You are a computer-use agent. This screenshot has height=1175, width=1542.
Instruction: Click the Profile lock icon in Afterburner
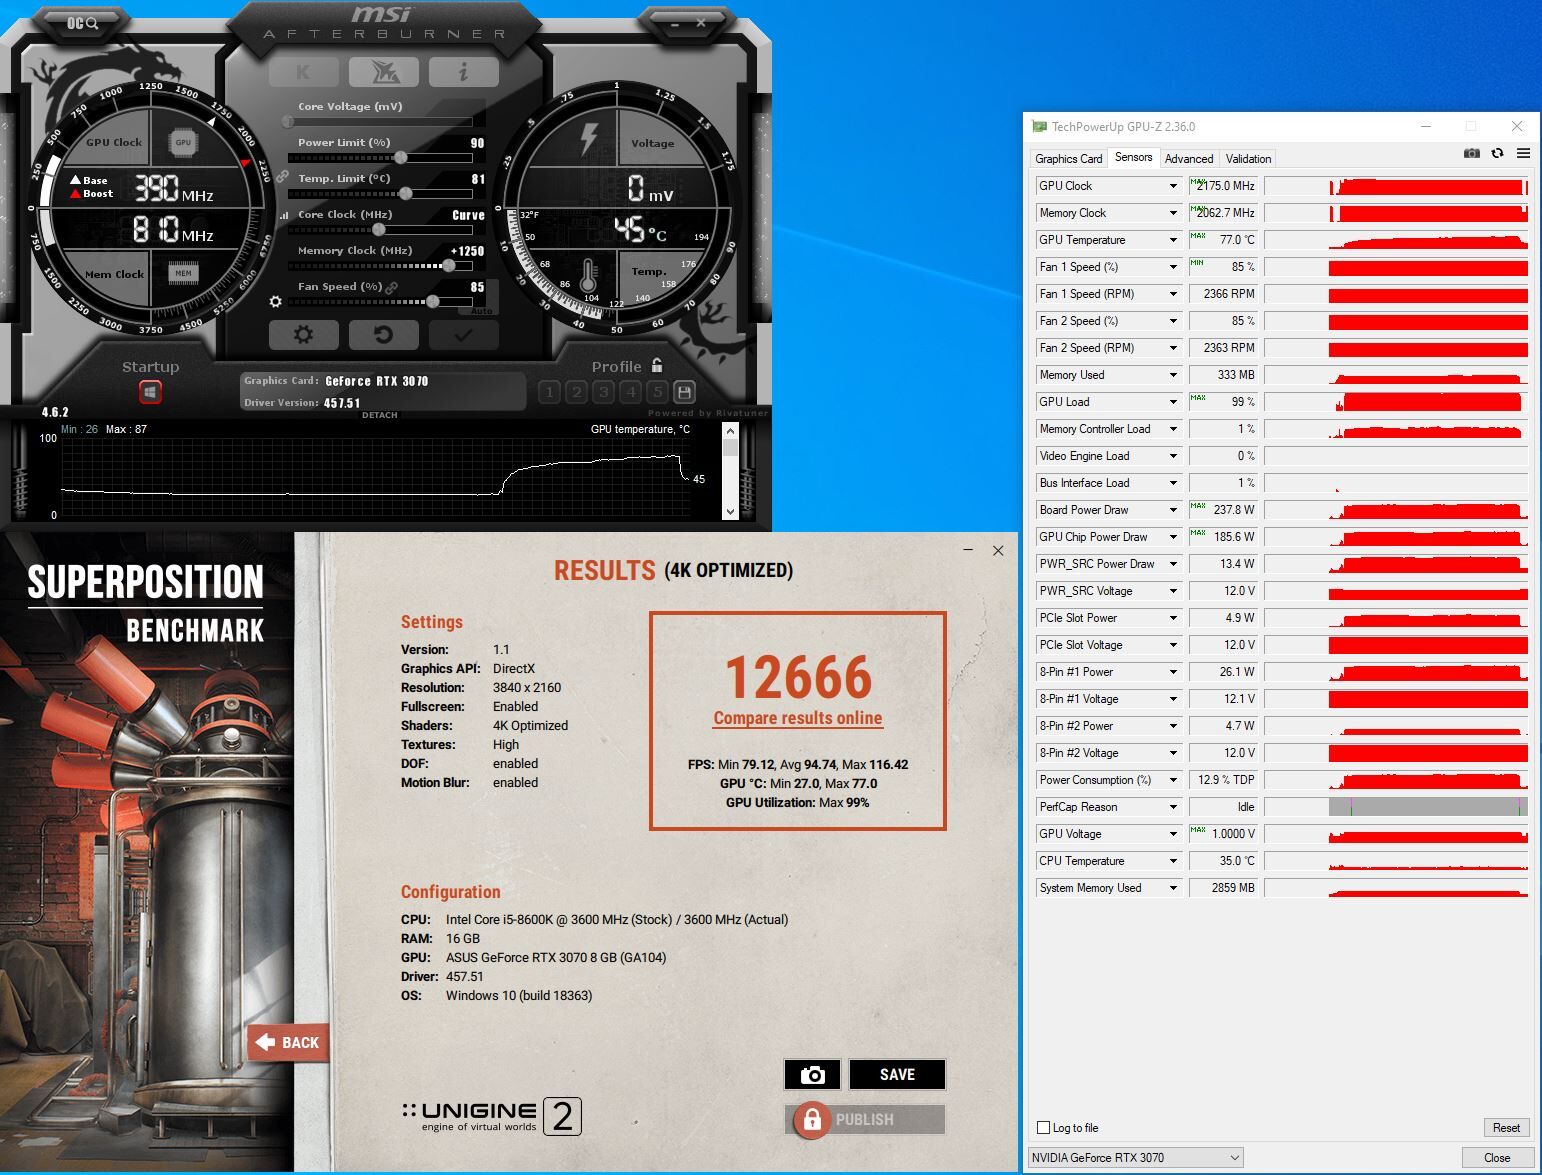(x=657, y=366)
